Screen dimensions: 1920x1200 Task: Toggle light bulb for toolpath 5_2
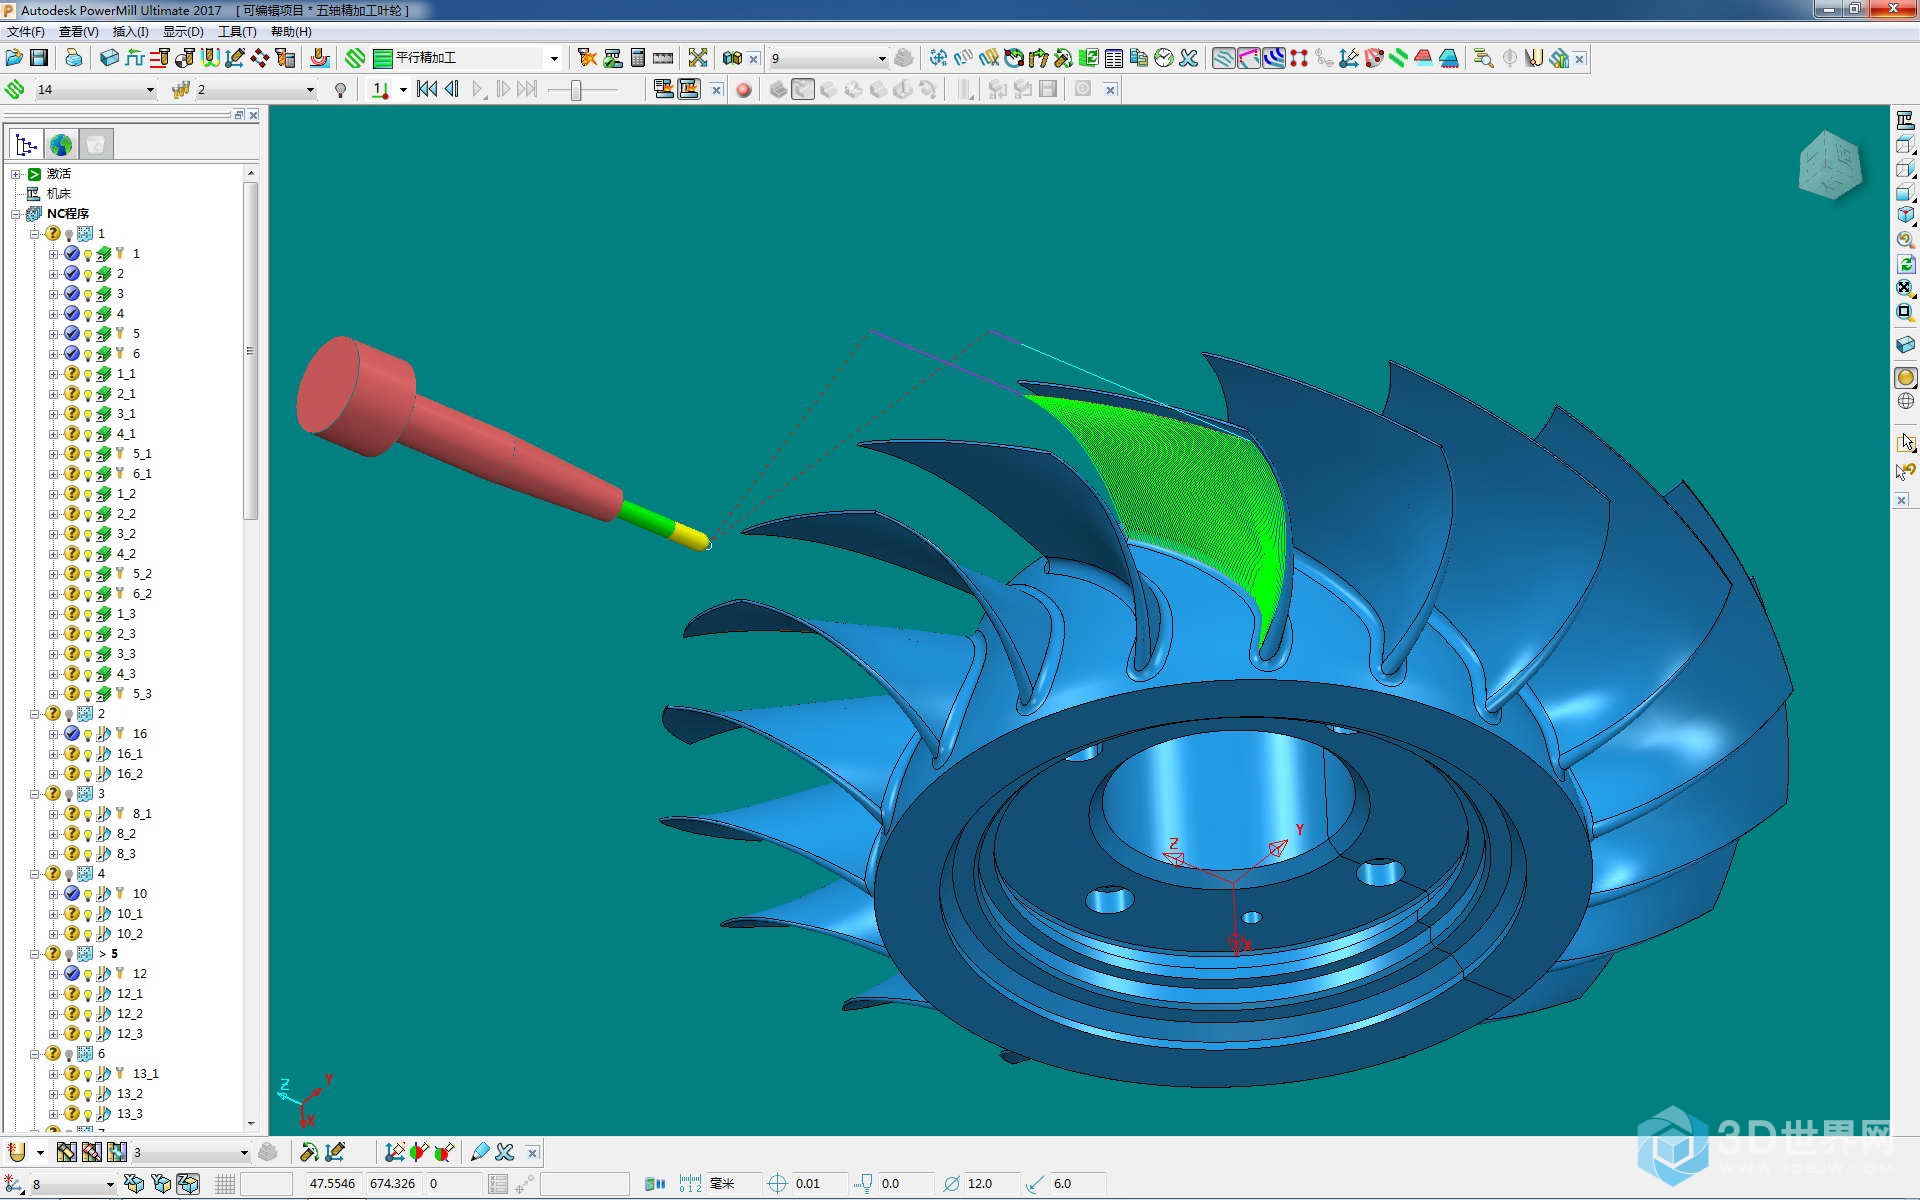tap(88, 574)
